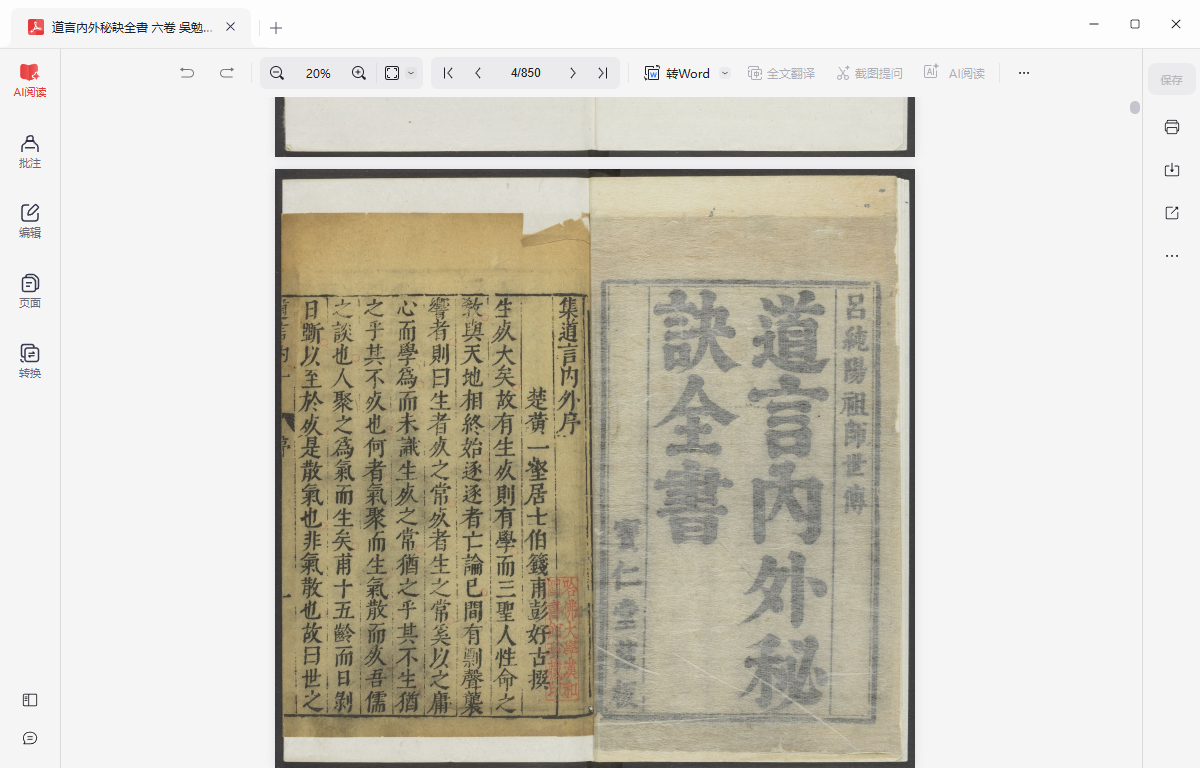Viewport: 1200px width, 768px height.
Task: Click the 截图提问 screenshot question button
Action: click(x=869, y=73)
